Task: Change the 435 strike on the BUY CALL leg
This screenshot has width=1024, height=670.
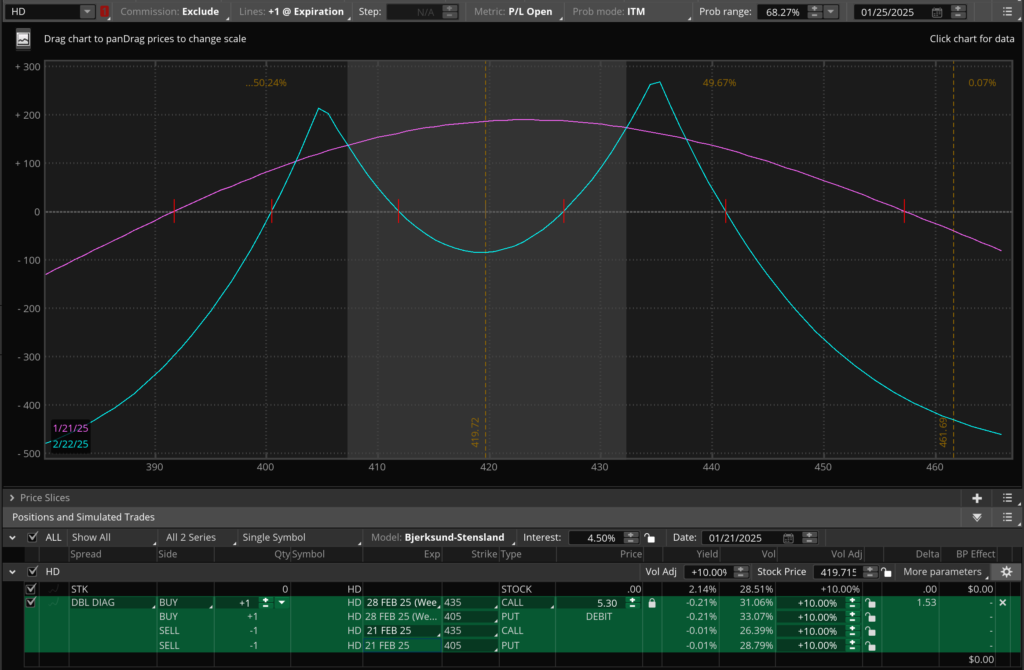Action: (x=470, y=603)
